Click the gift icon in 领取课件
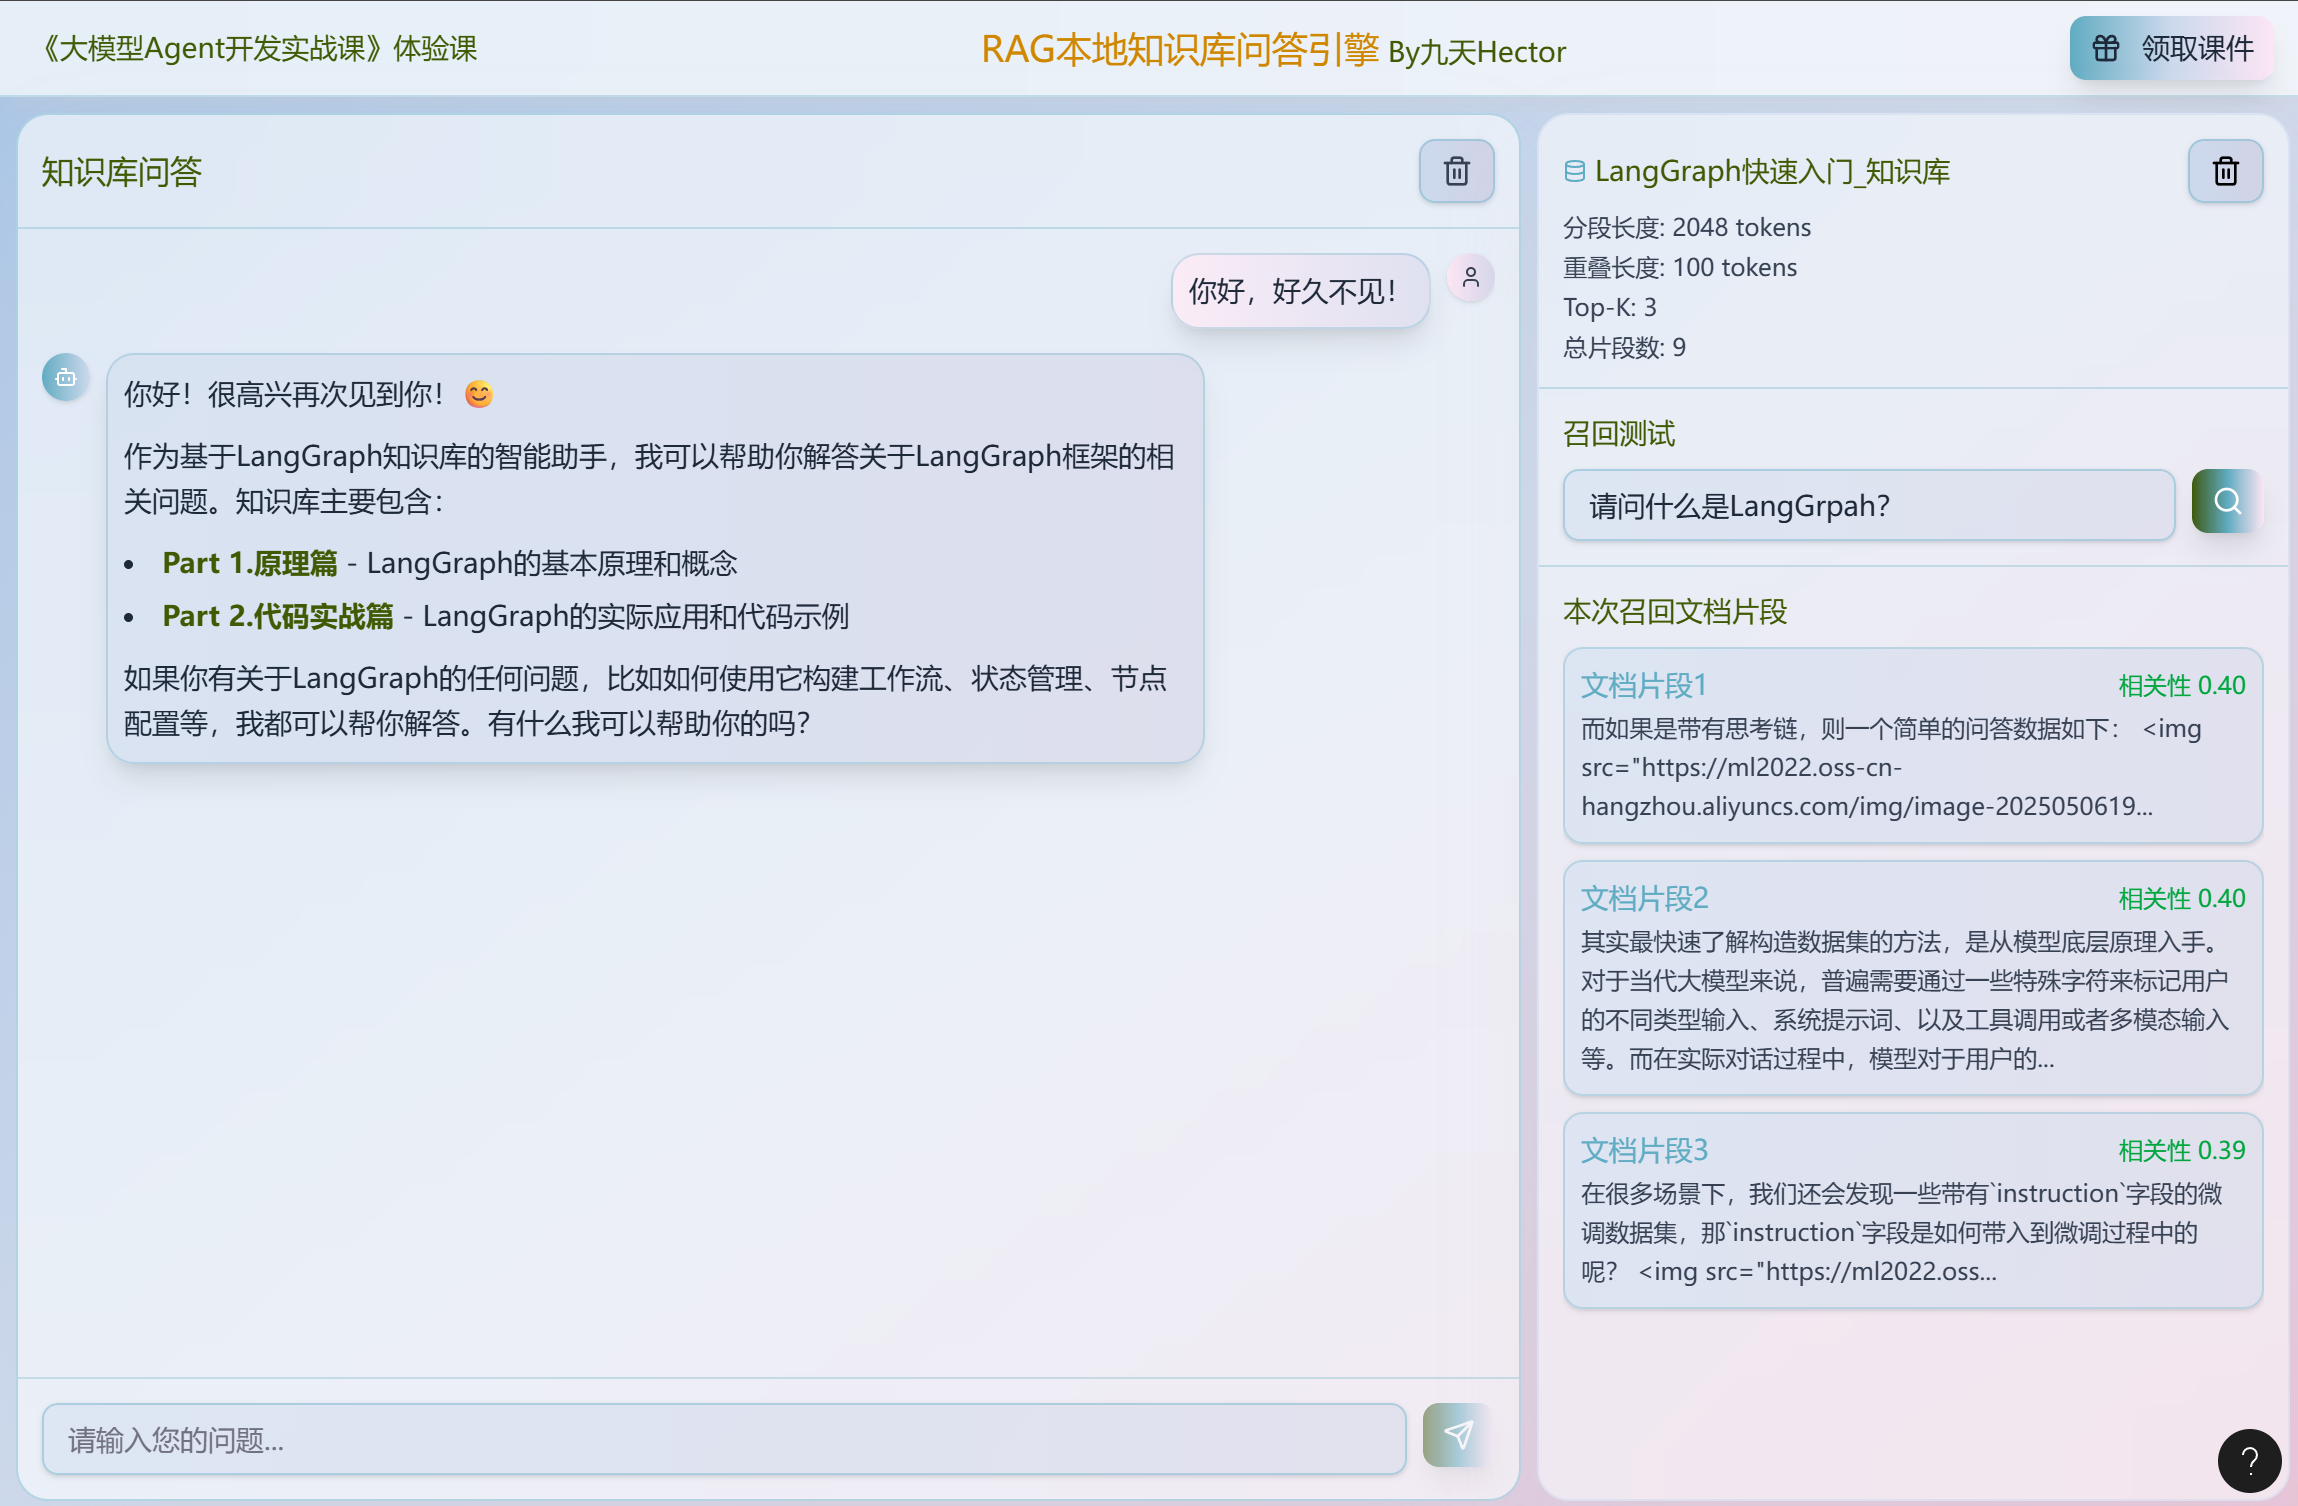Screen dimensions: 2298x1506 (2106, 48)
